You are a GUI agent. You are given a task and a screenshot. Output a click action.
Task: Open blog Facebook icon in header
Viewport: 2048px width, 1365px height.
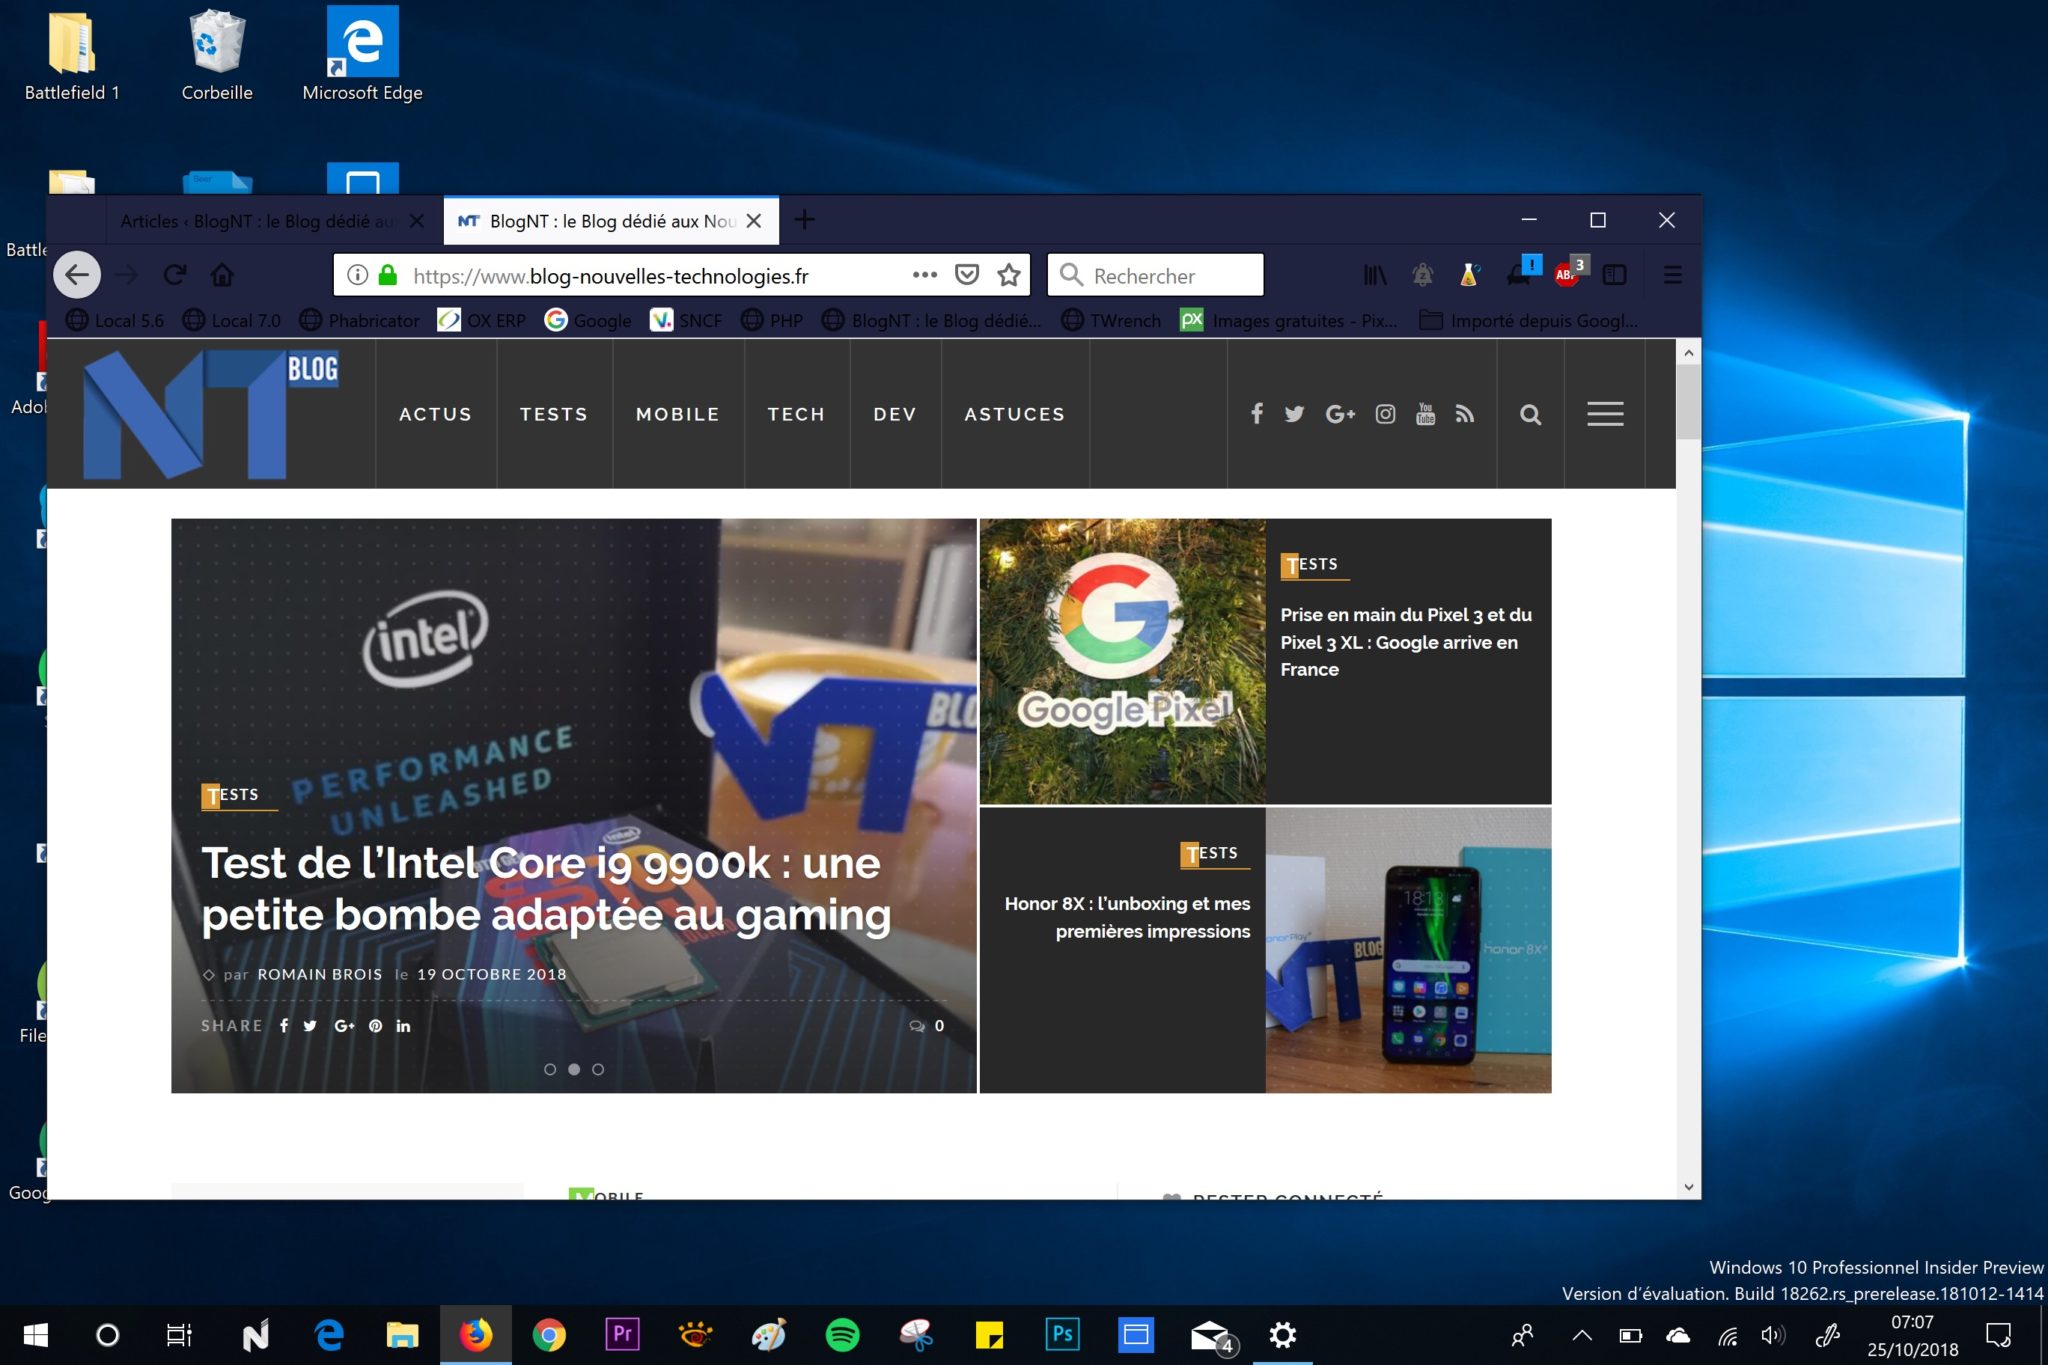pyautogui.click(x=1257, y=413)
